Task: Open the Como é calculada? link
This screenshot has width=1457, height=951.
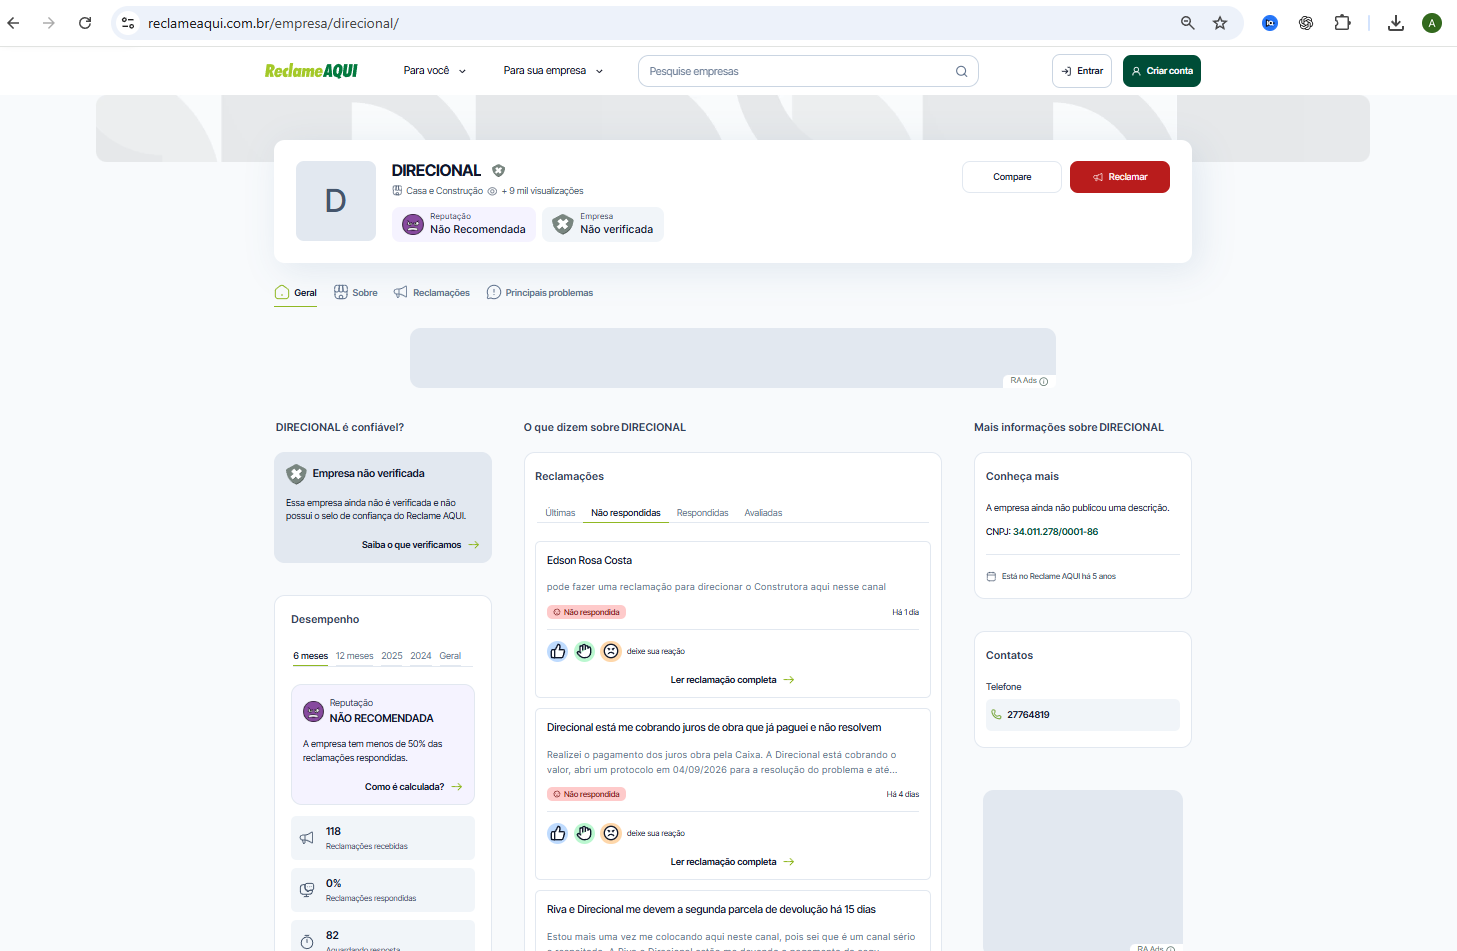Action: (413, 787)
